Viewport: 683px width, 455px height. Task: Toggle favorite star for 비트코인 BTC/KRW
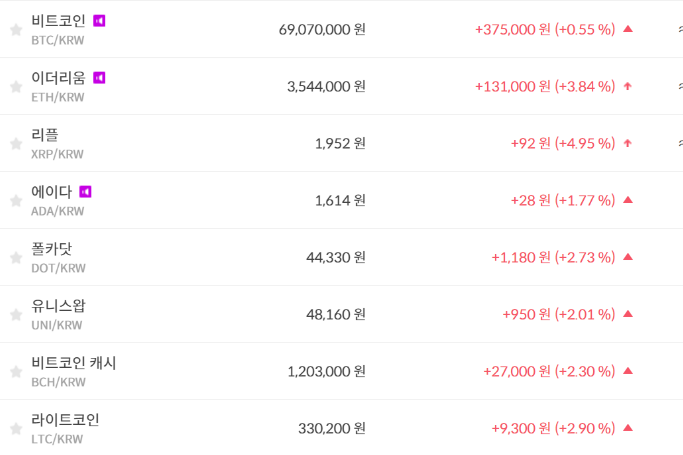[16, 30]
